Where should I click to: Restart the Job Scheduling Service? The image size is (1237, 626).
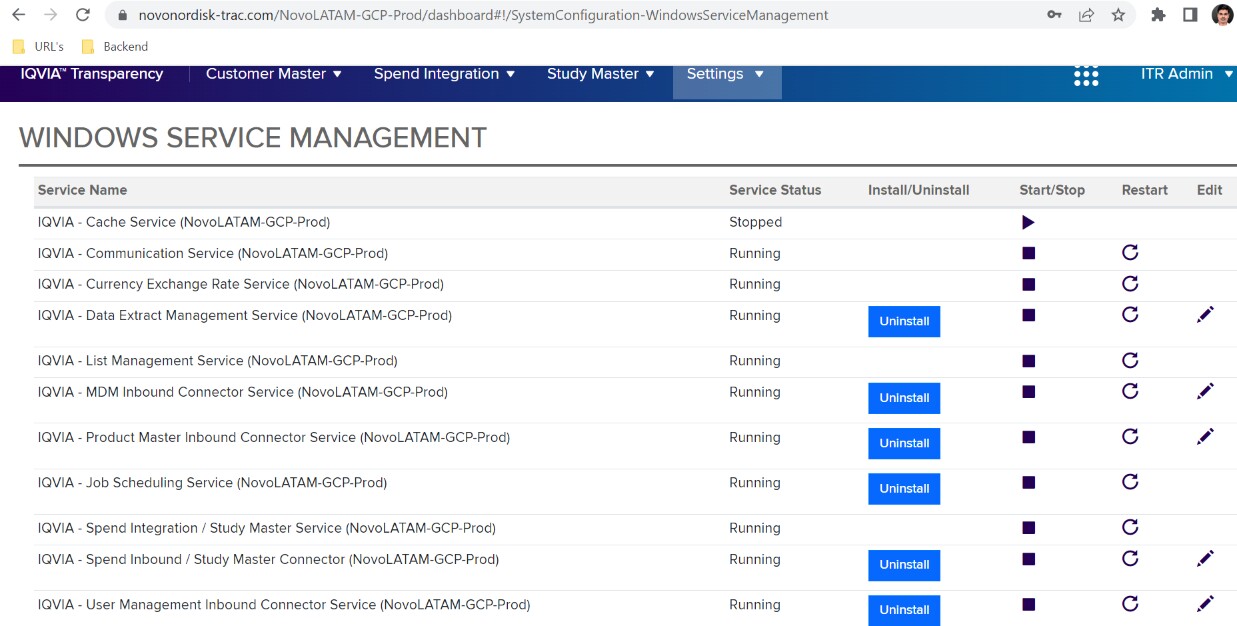(x=1130, y=482)
